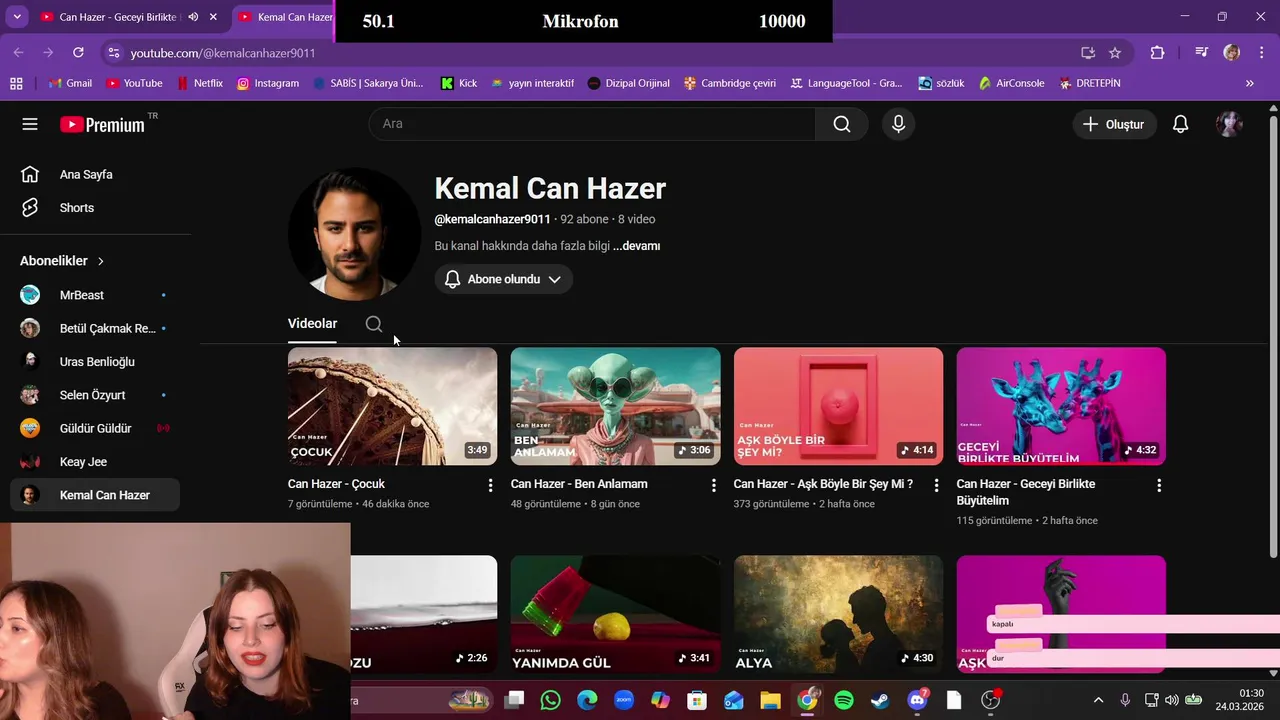Open the notifications bell
This screenshot has width=1280, height=720.
click(1180, 124)
